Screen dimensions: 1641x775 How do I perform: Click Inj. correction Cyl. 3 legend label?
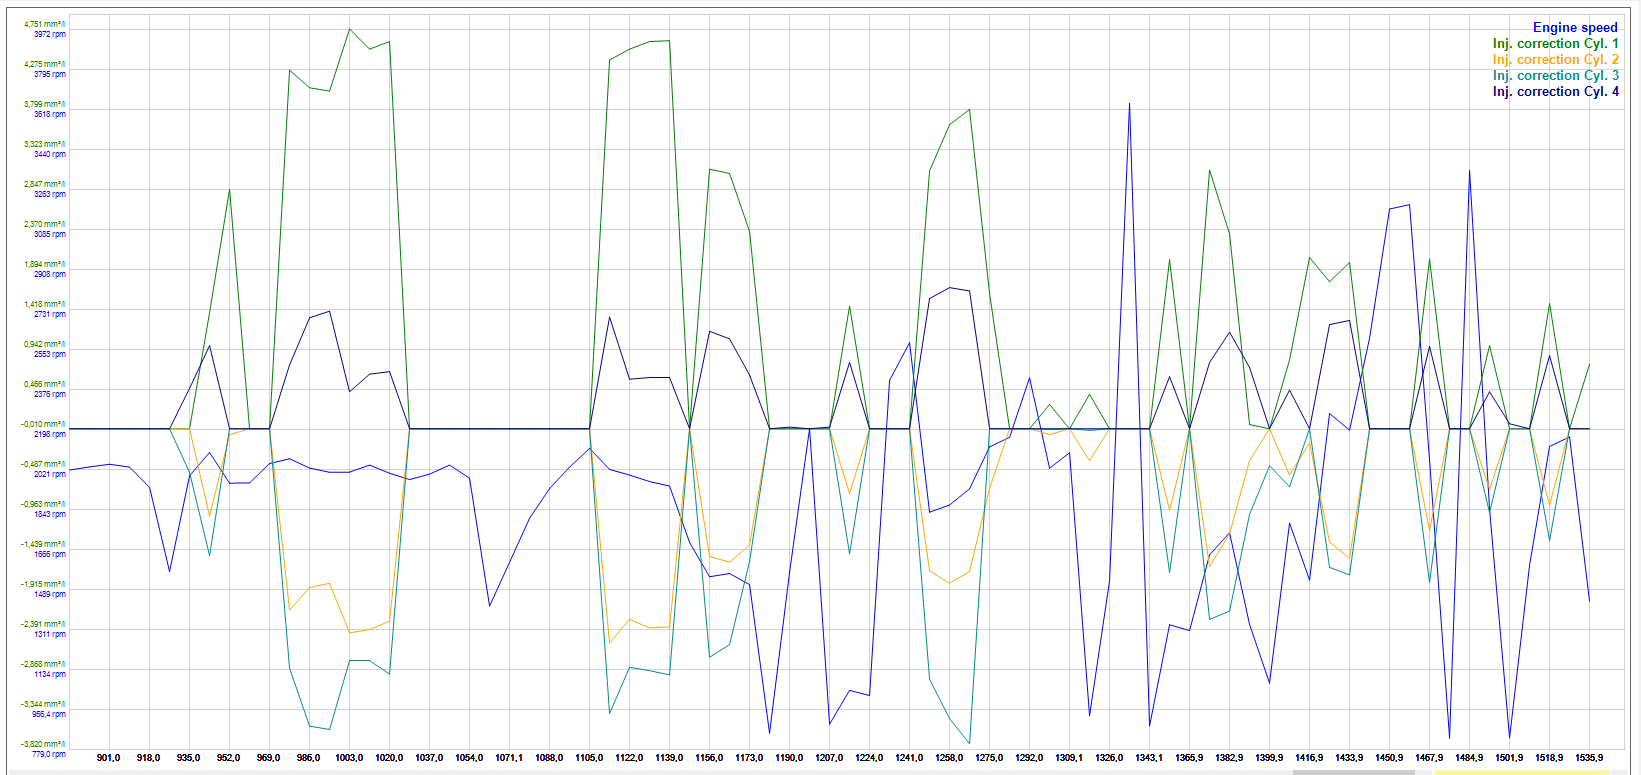tap(1555, 76)
